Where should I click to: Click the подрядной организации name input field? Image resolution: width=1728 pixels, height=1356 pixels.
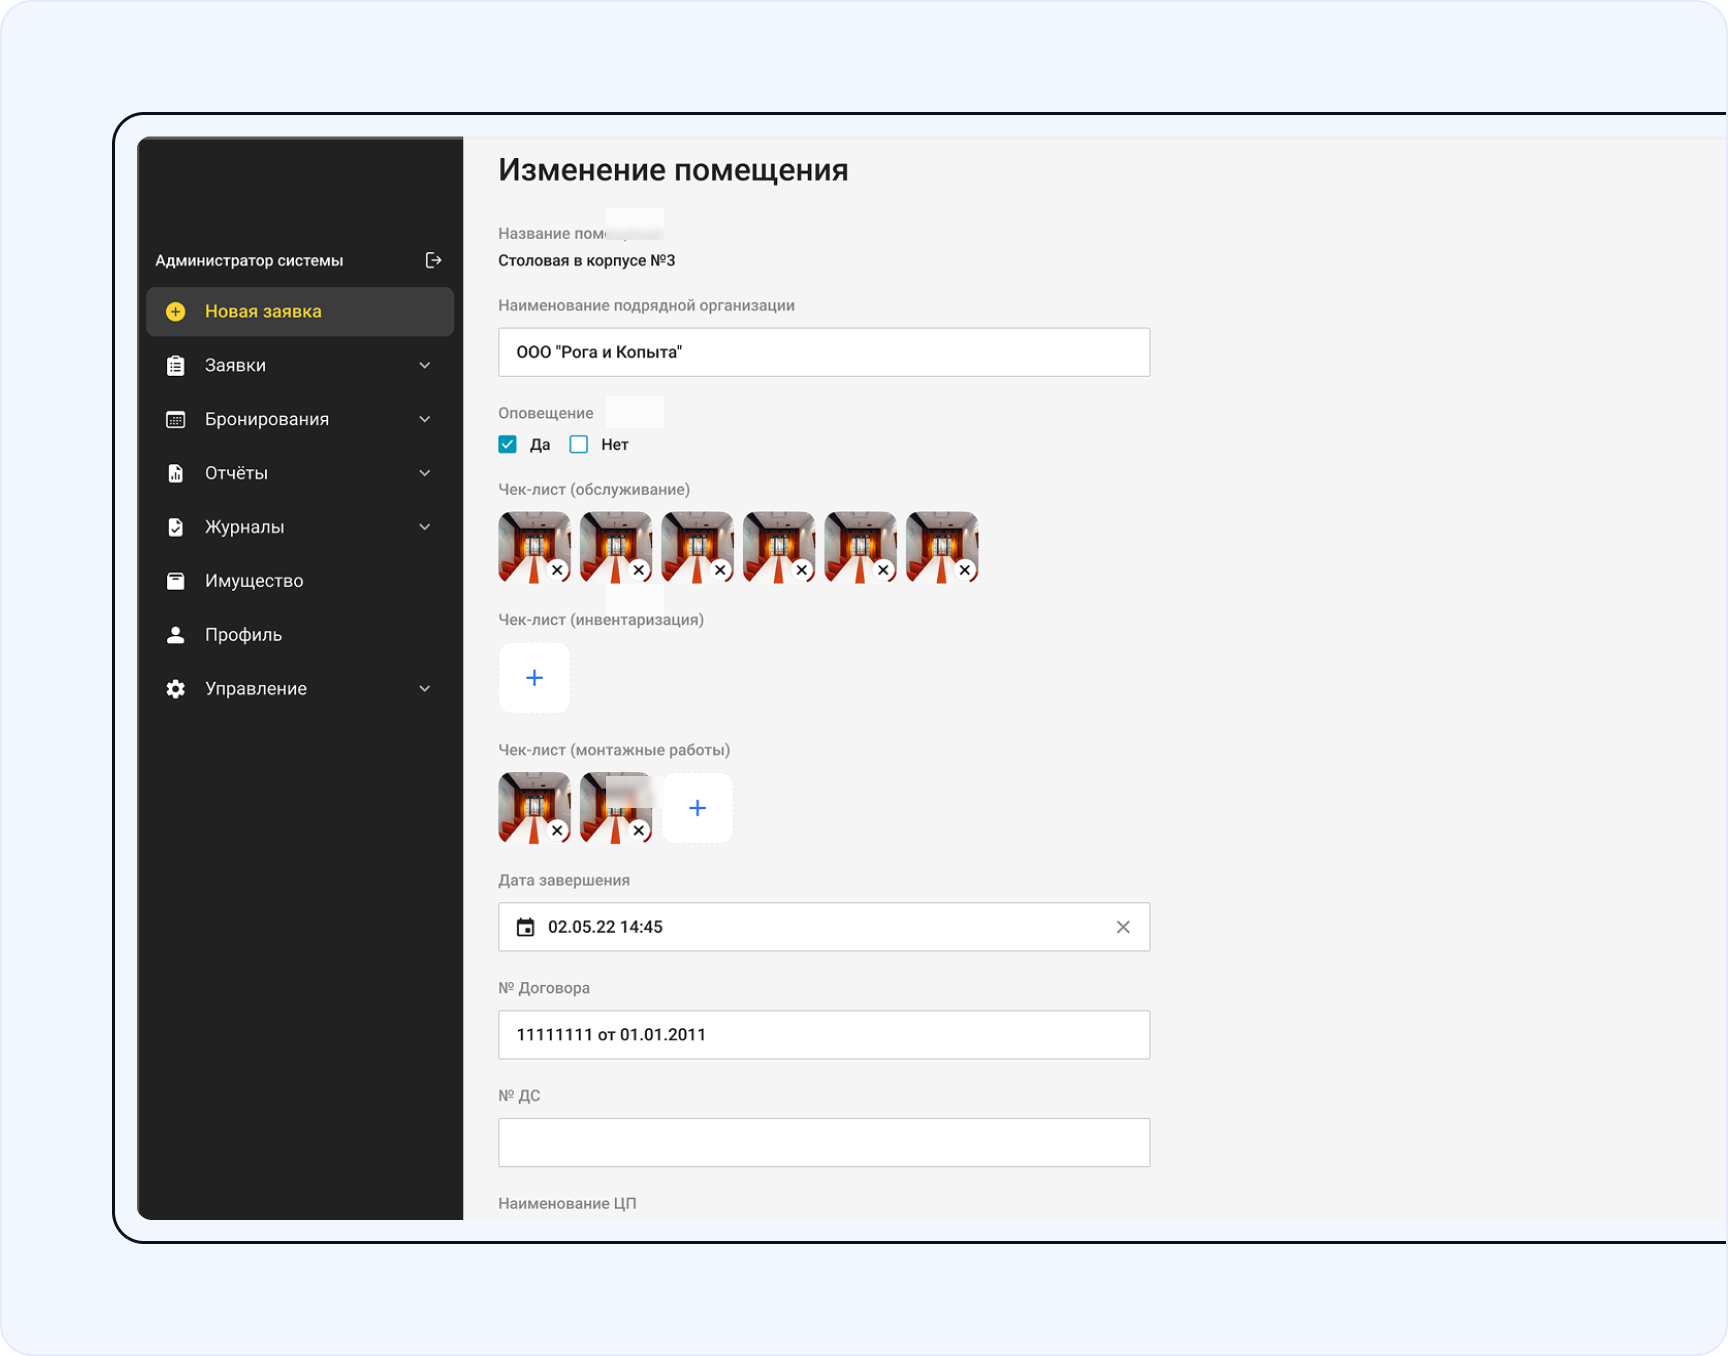[824, 352]
